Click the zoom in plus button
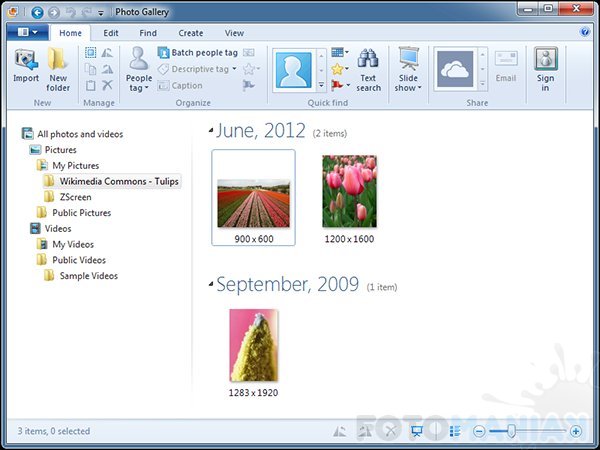Viewport: 600px width, 450px height. pos(576,432)
